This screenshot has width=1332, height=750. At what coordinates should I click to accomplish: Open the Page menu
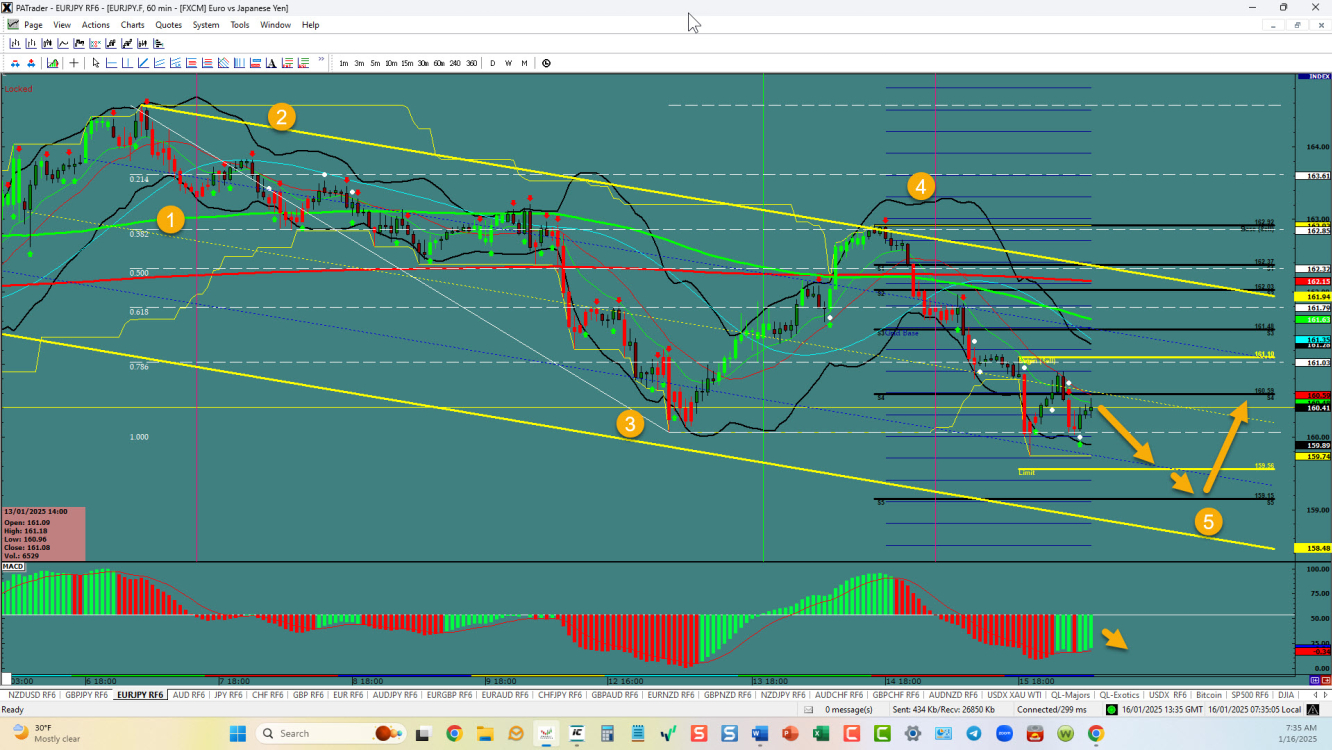tap(33, 25)
